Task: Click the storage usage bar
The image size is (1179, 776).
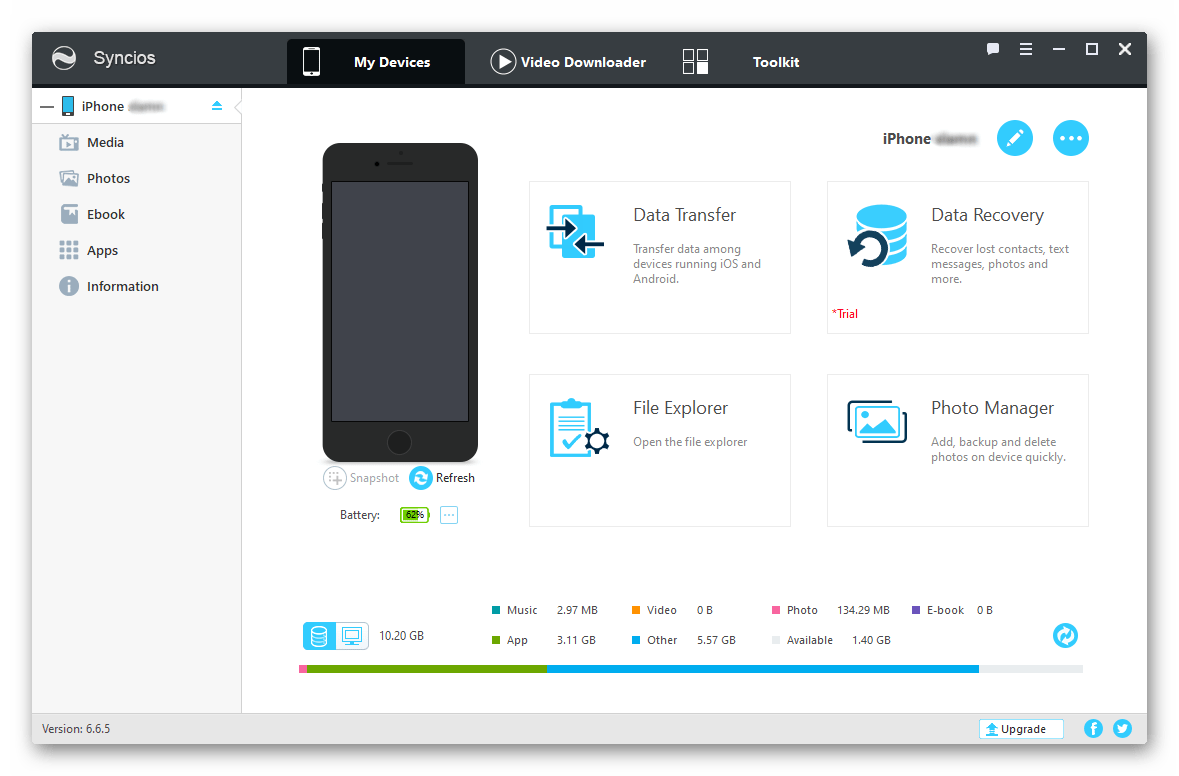Action: [x=690, y=668]
